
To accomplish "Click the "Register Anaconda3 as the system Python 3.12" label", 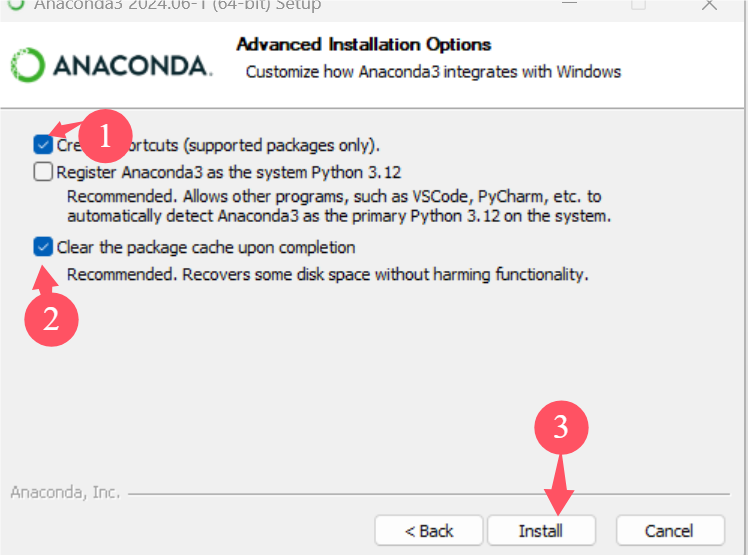I will (x=229, y=172).
